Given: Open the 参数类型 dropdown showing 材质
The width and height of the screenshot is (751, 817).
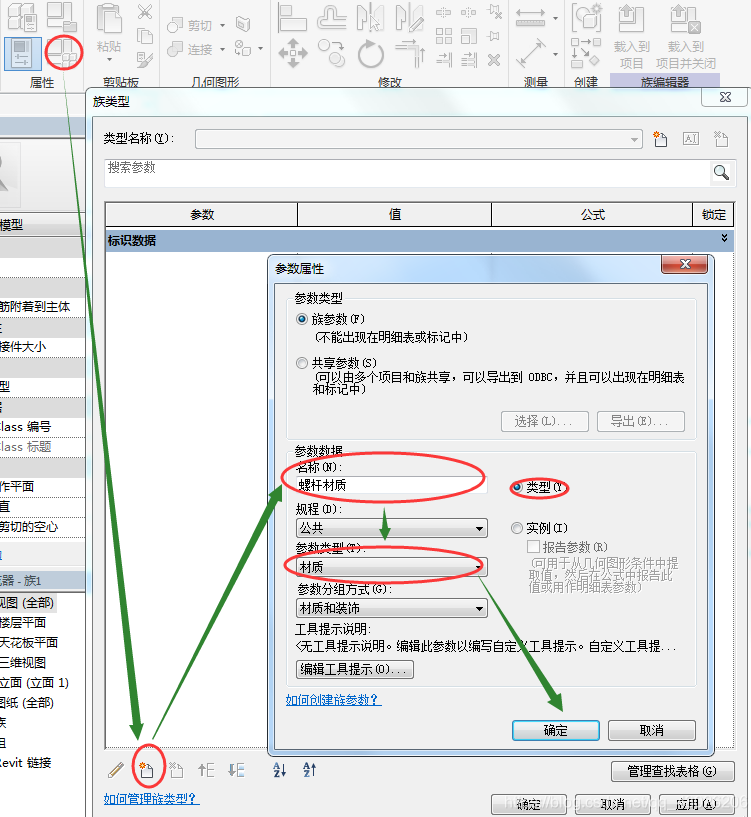Looking at the screenshot, I should (391, 567).
